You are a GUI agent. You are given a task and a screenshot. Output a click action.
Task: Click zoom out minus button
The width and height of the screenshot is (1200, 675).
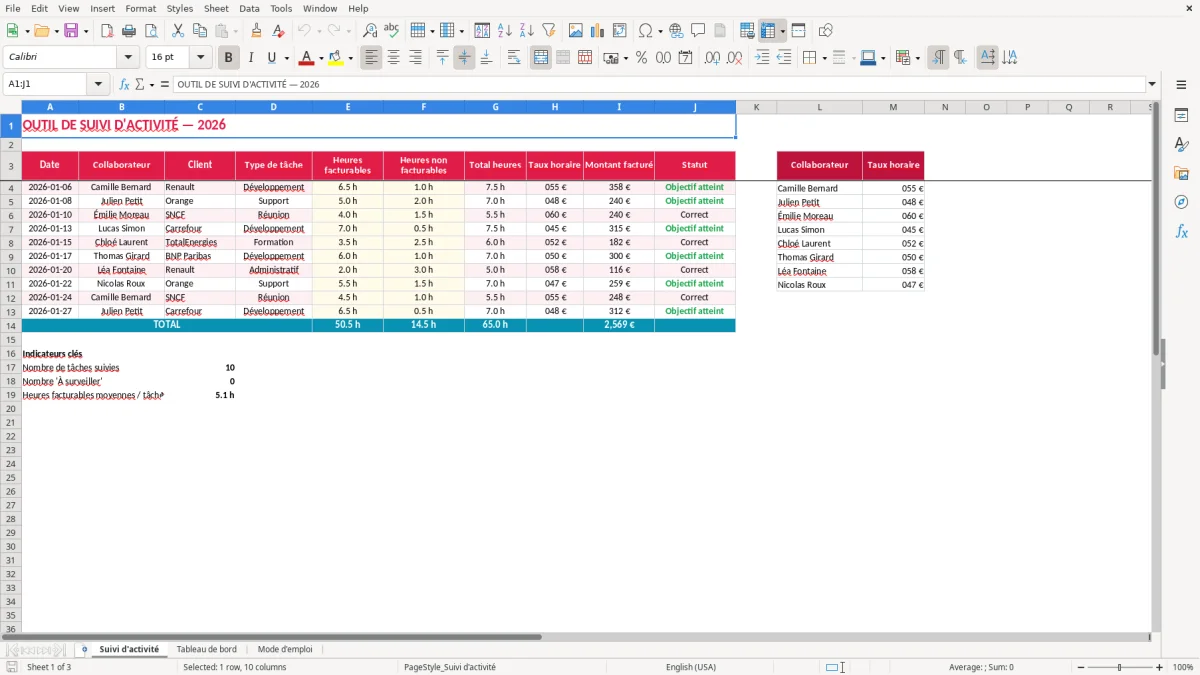click(1081, 667)
